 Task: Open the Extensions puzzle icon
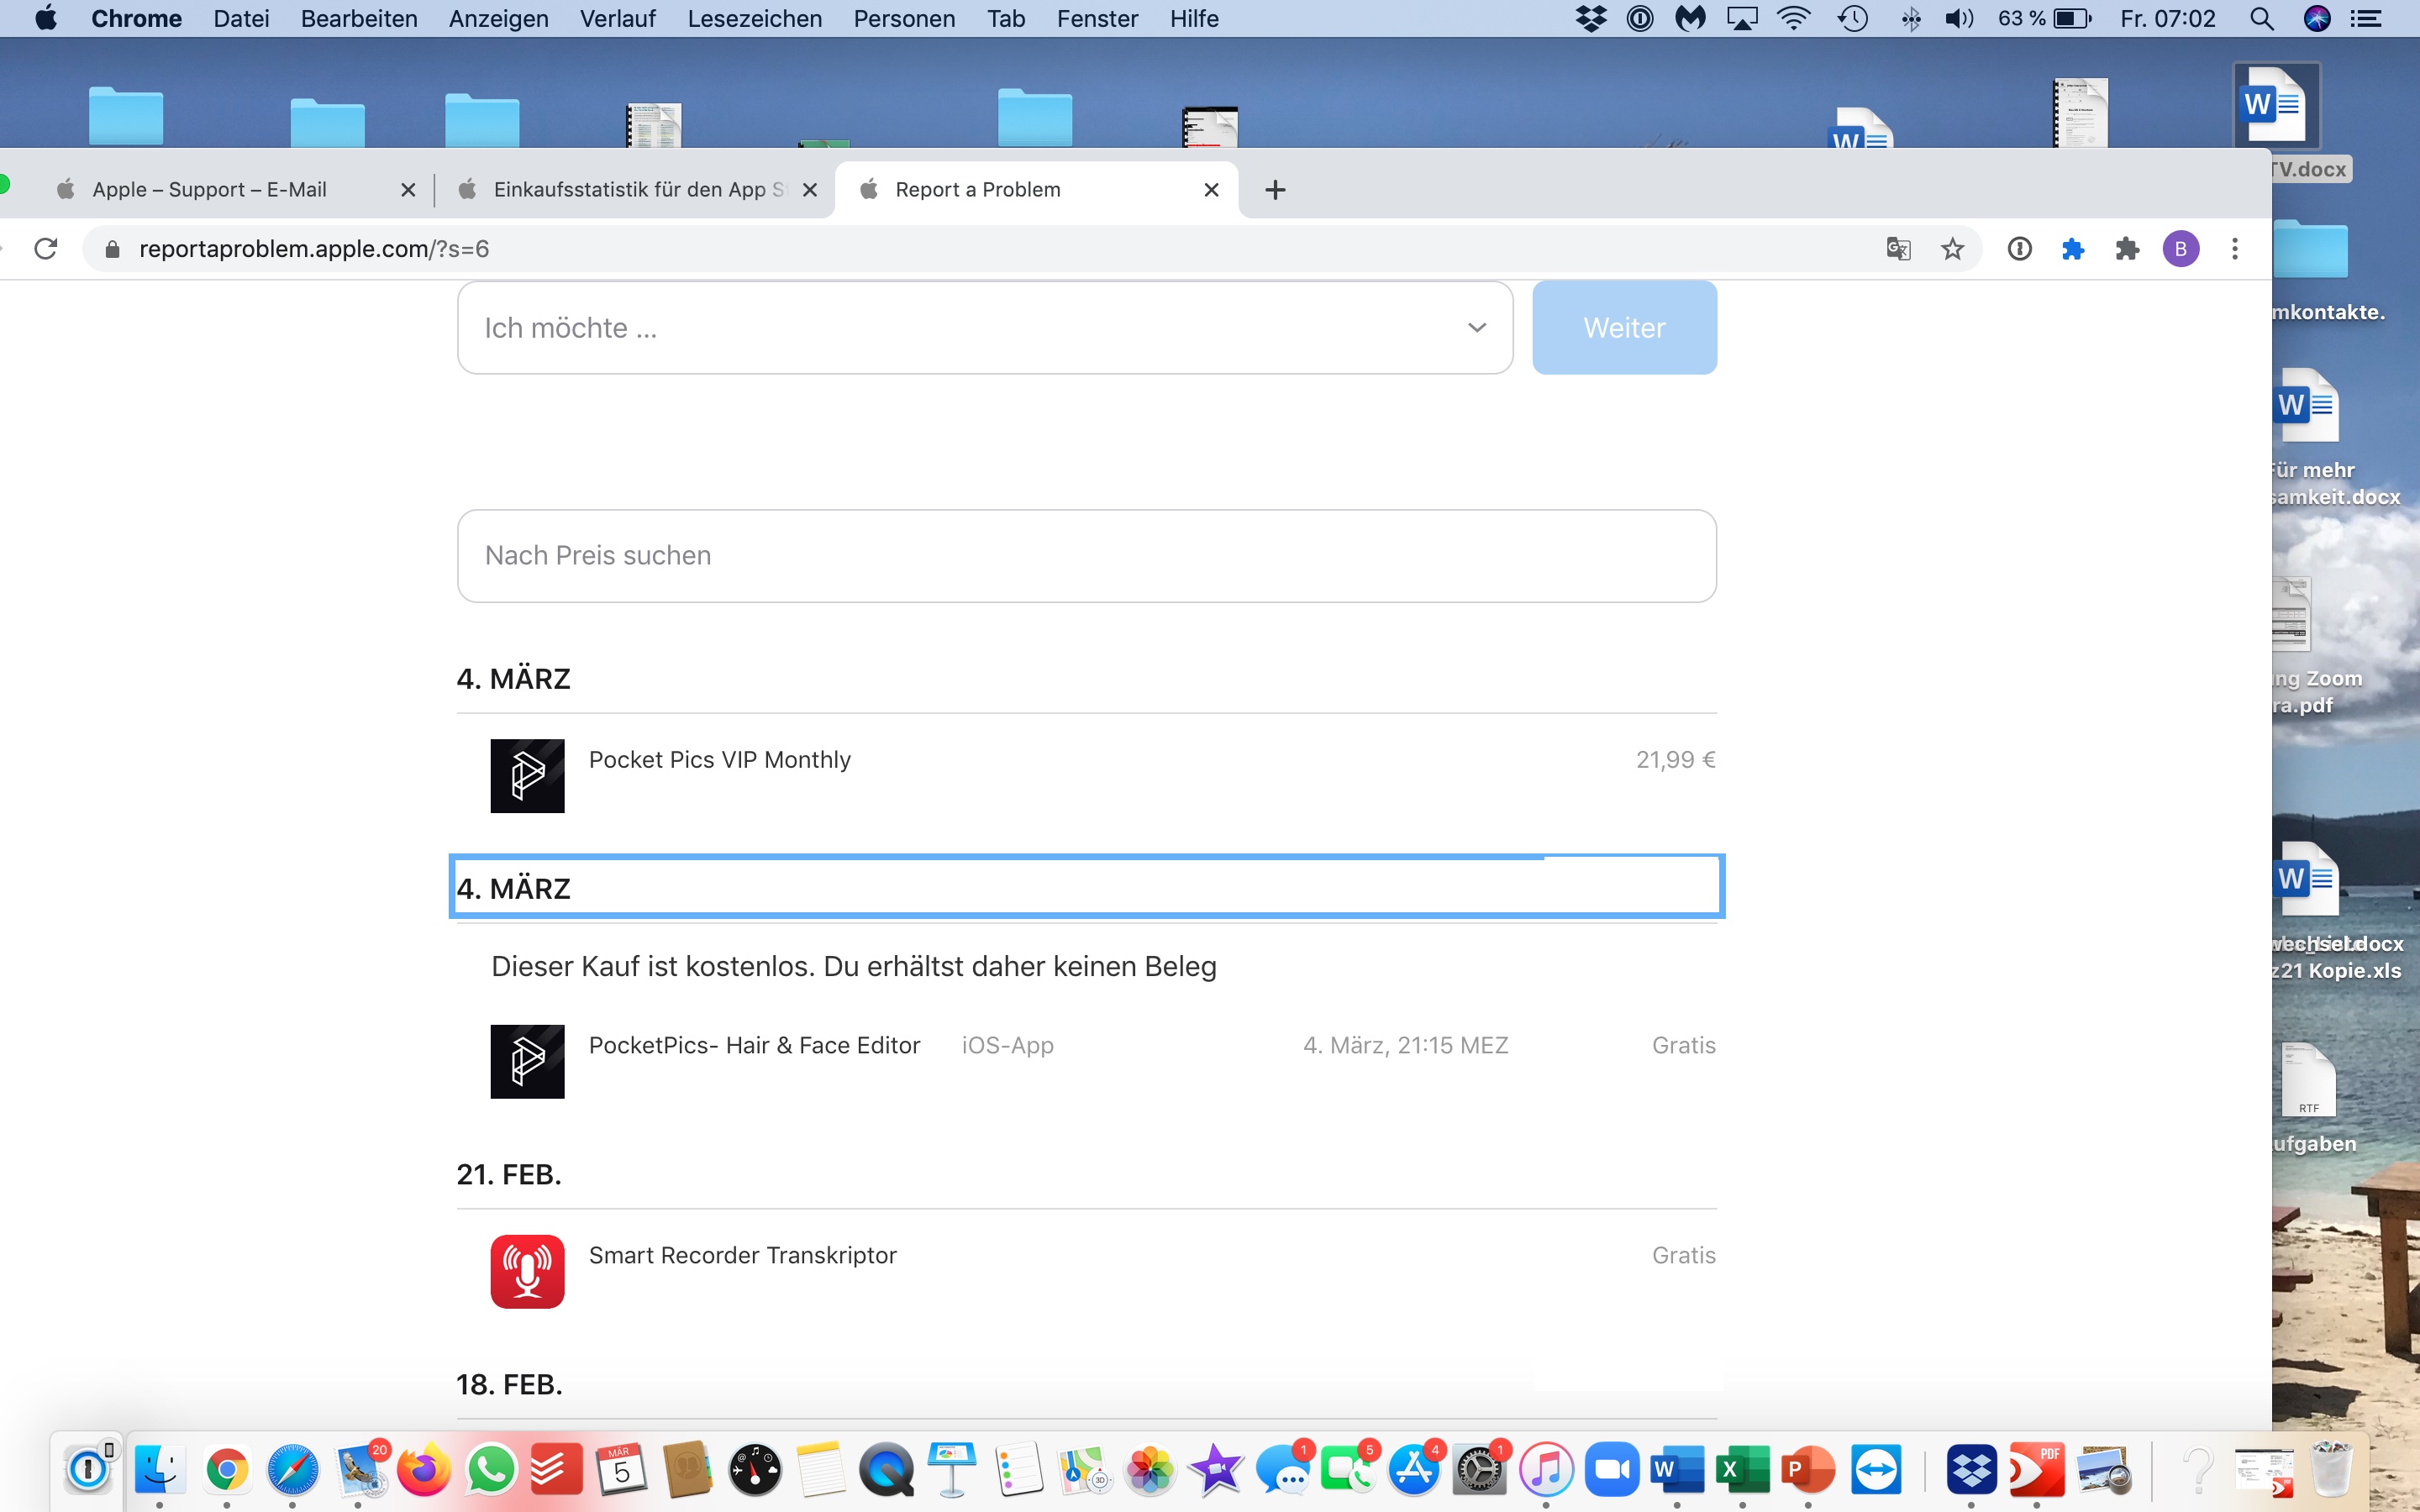2127,249
